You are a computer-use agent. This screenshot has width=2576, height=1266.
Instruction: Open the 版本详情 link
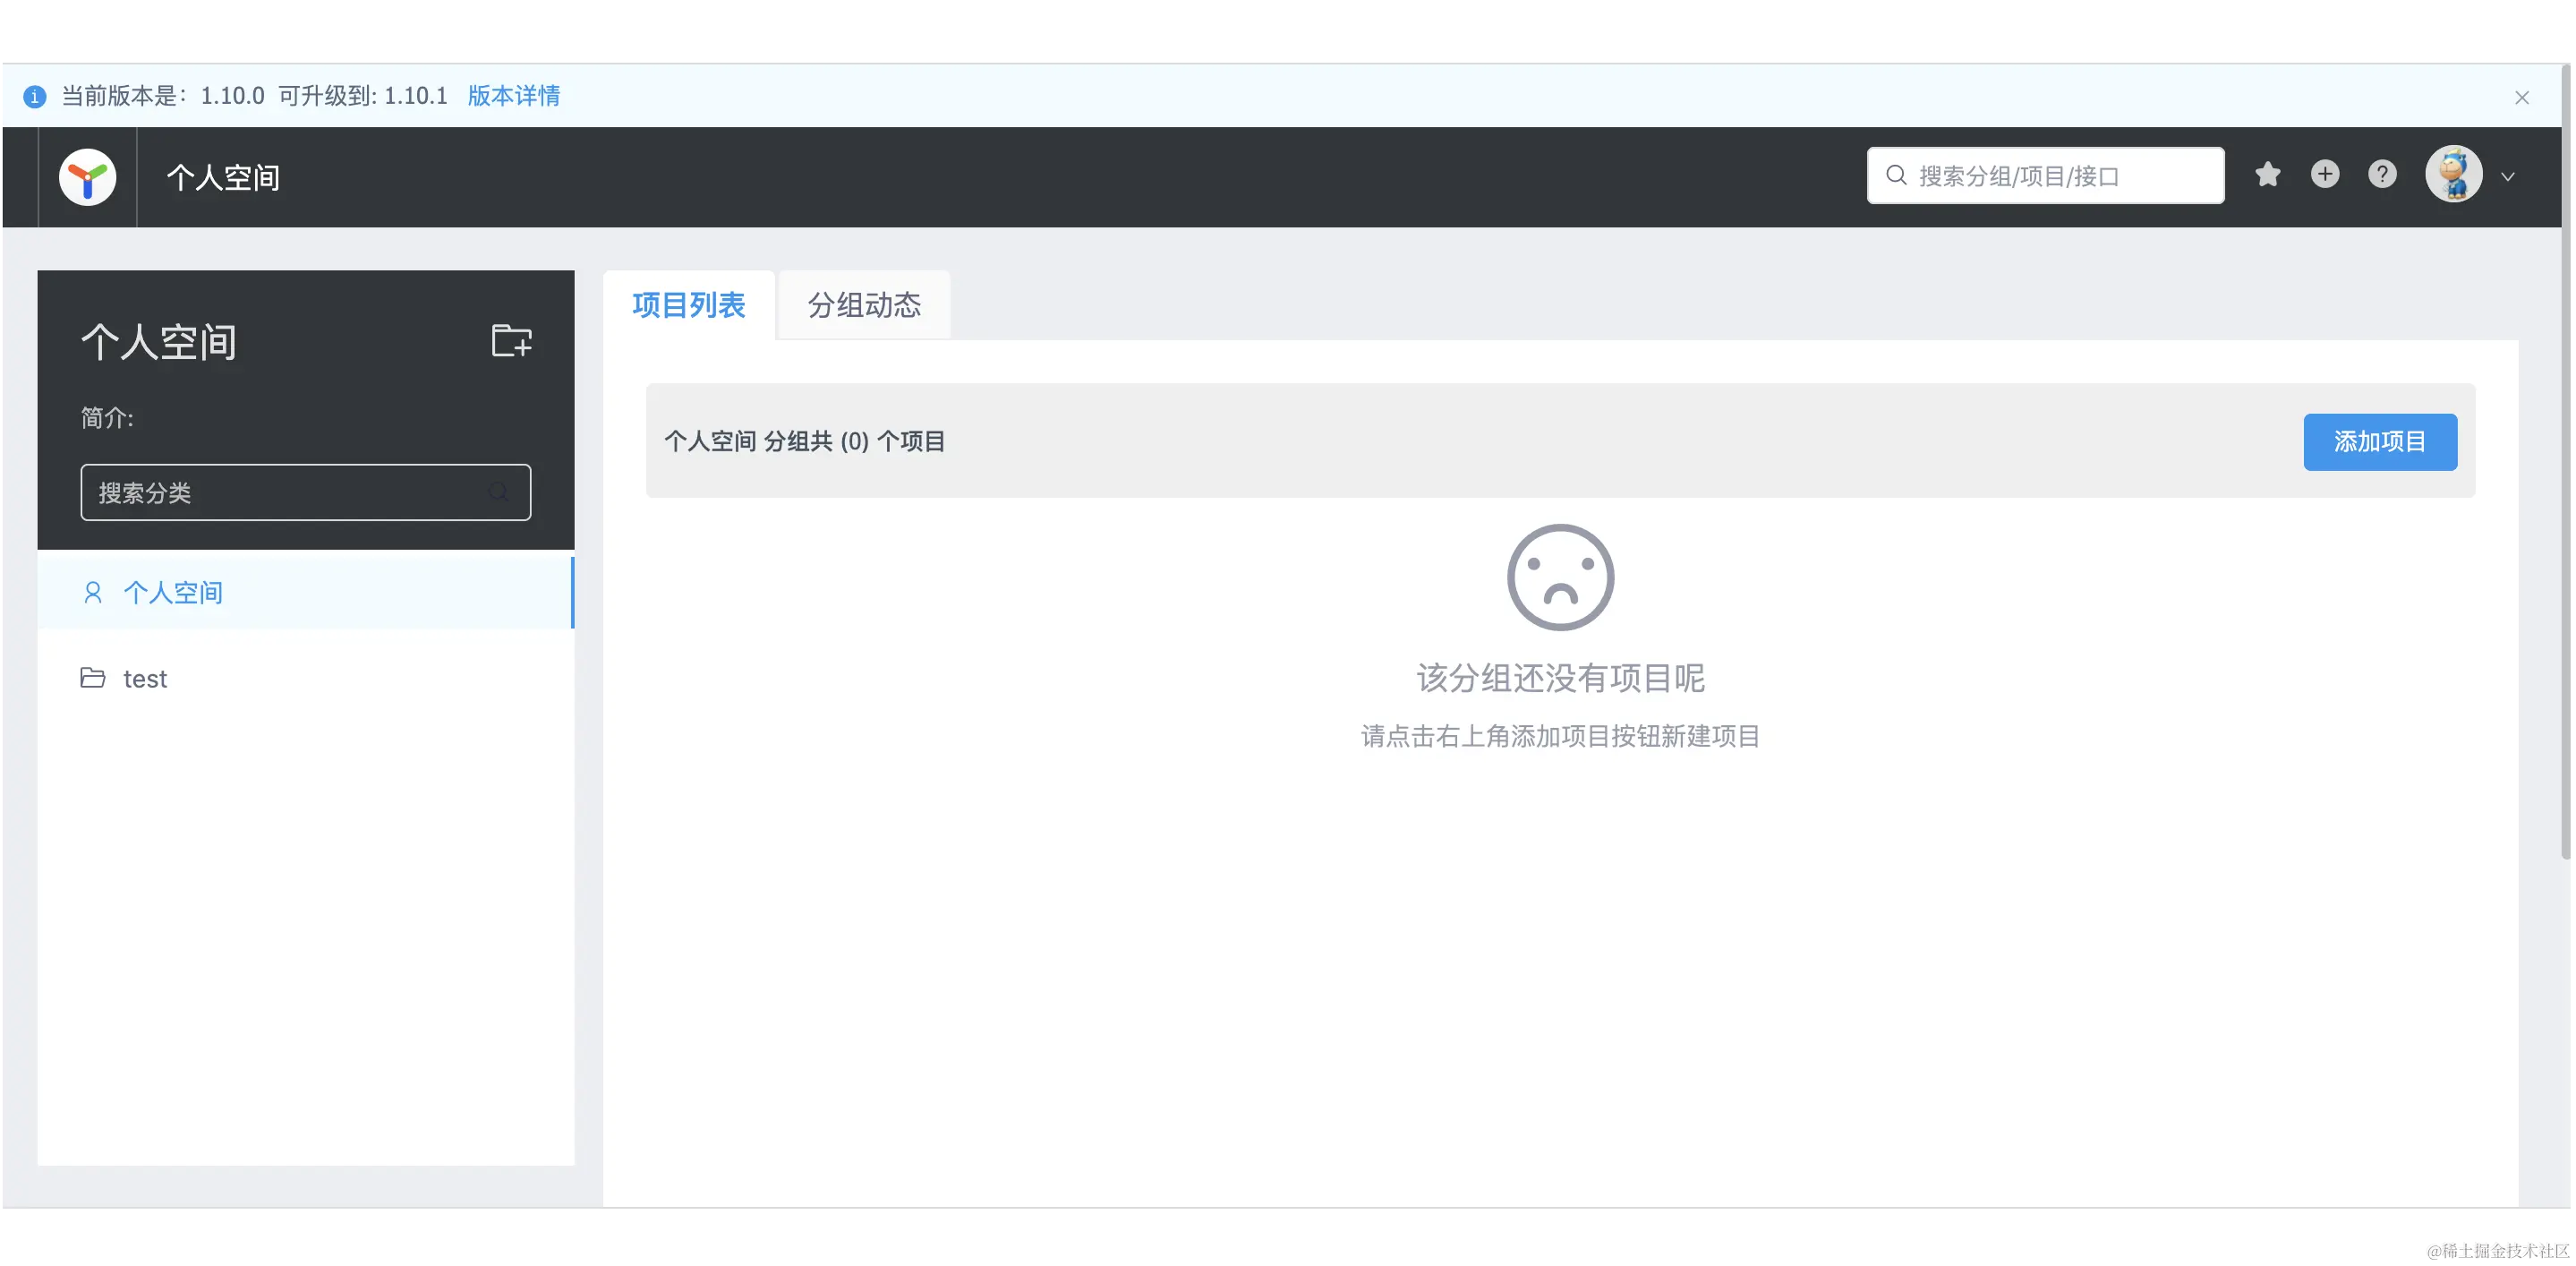click(513, 95)
